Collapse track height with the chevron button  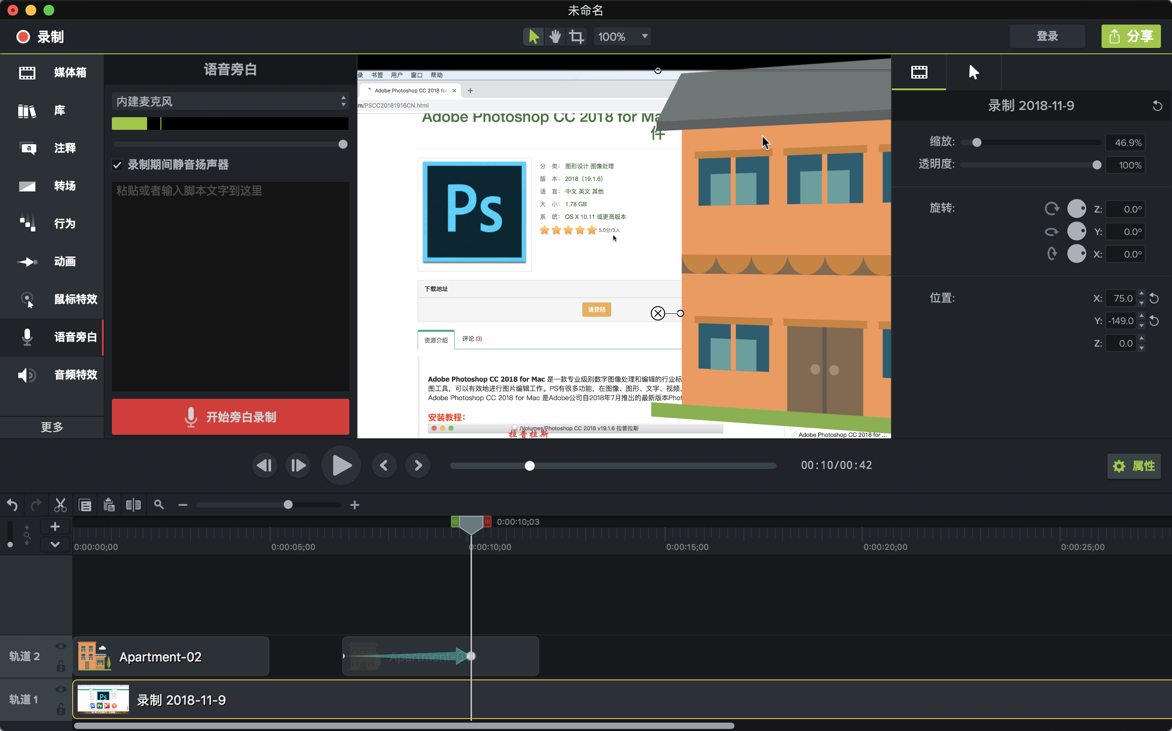click(55, 543)
